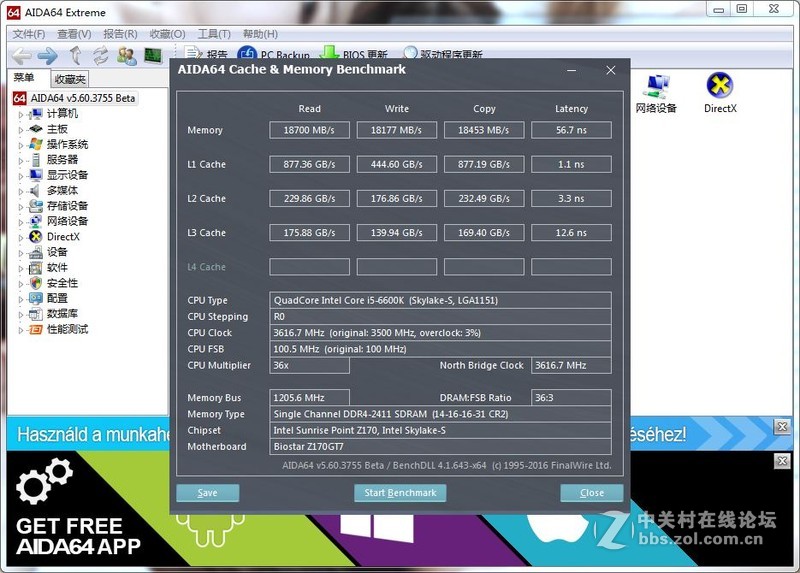
Task: Click the green monitor graph toolbar icon
Action: click(x=153, y=55)
